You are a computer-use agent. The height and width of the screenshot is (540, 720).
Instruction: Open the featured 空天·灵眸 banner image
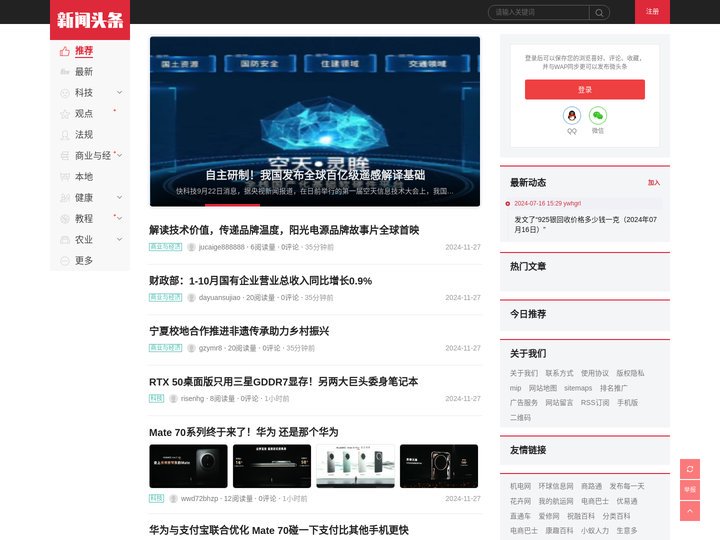[x=315, y=121]
